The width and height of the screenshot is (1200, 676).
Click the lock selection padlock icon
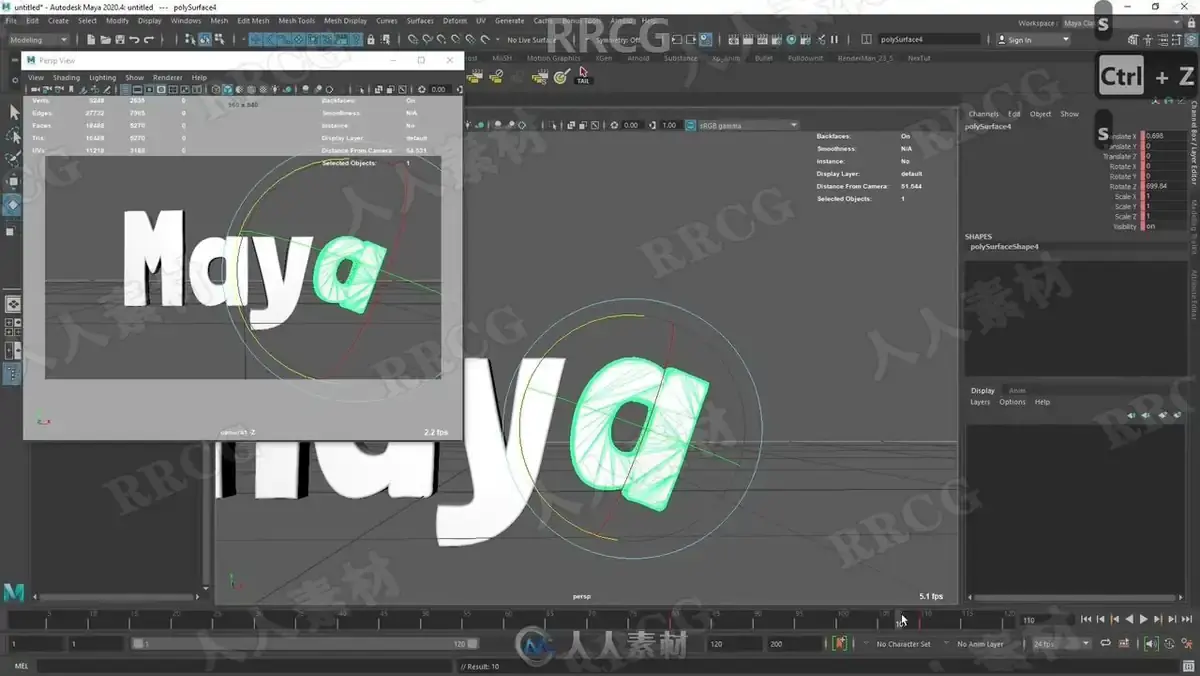click(x=371, y=40)
